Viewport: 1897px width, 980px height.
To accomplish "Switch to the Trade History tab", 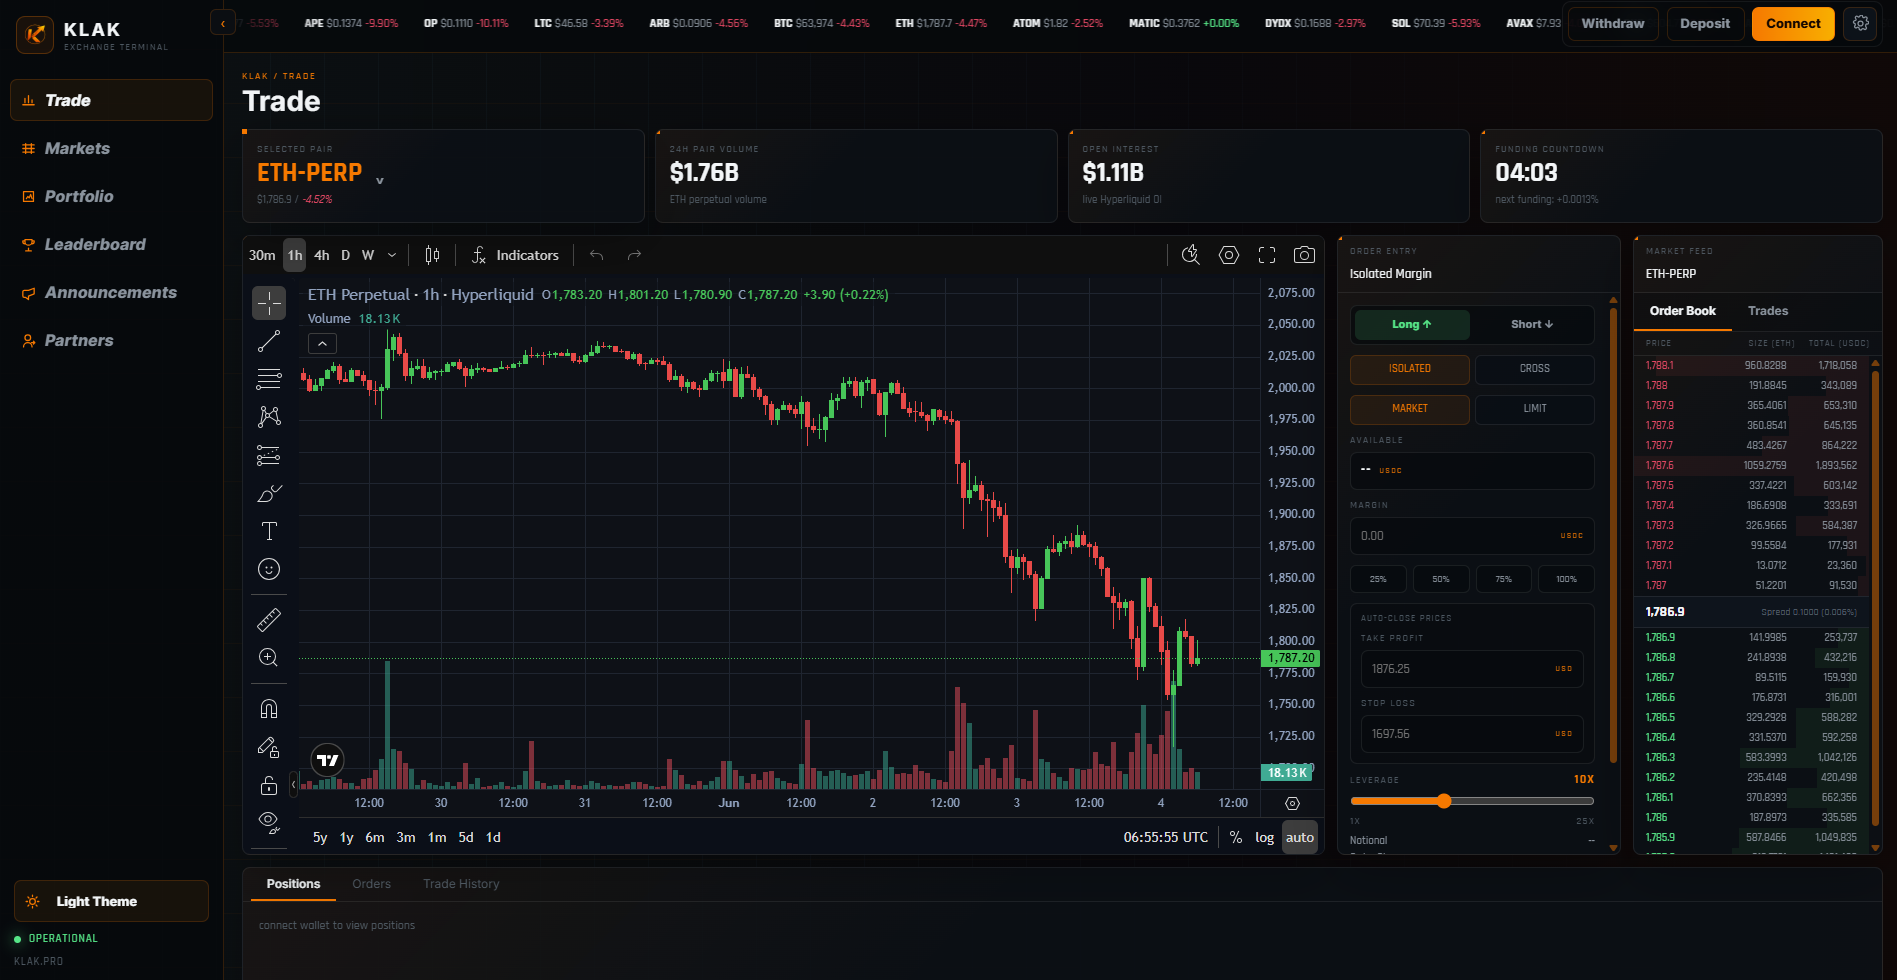I will 461,884.
